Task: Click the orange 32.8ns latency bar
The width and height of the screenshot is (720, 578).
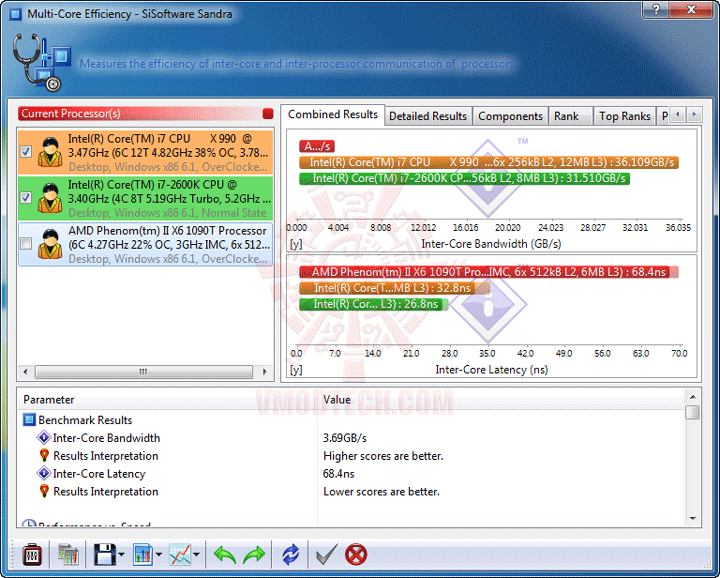Action: [x=394, y=288]
